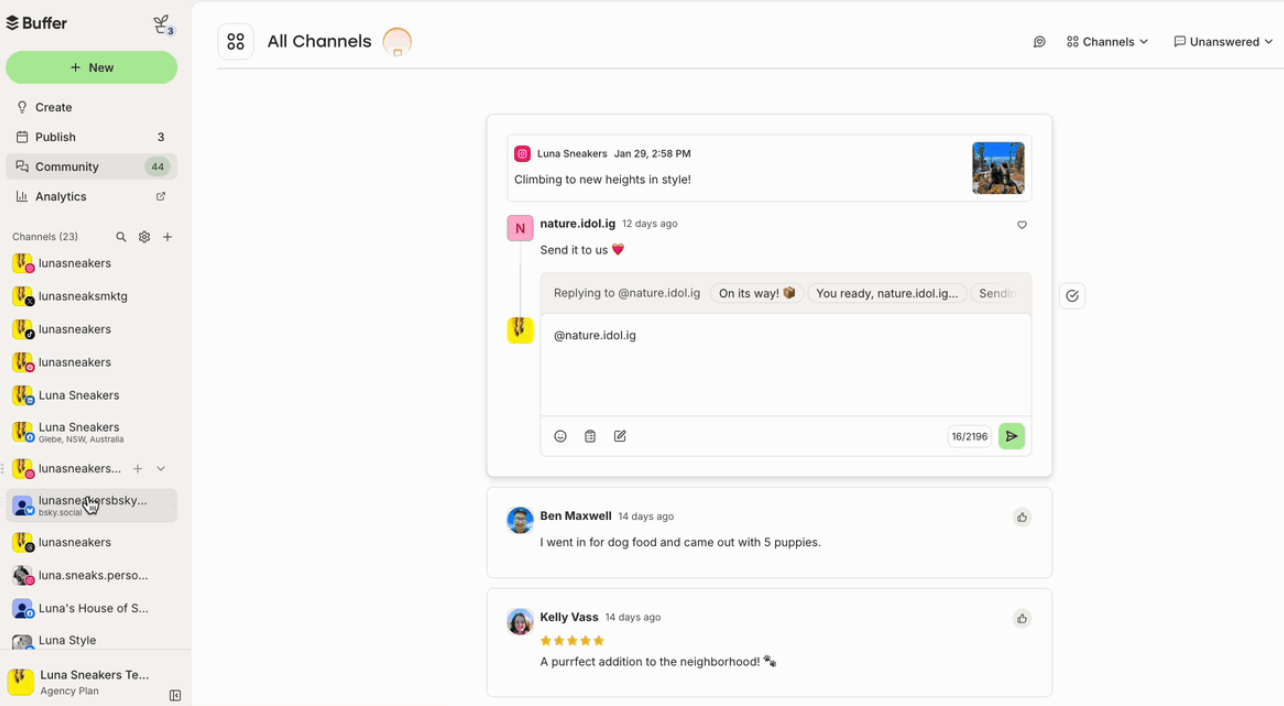This screenshot has height=706, width=1284.
Task: Open the comment bubble icon in header
Action: click(x=1040, y=42)
